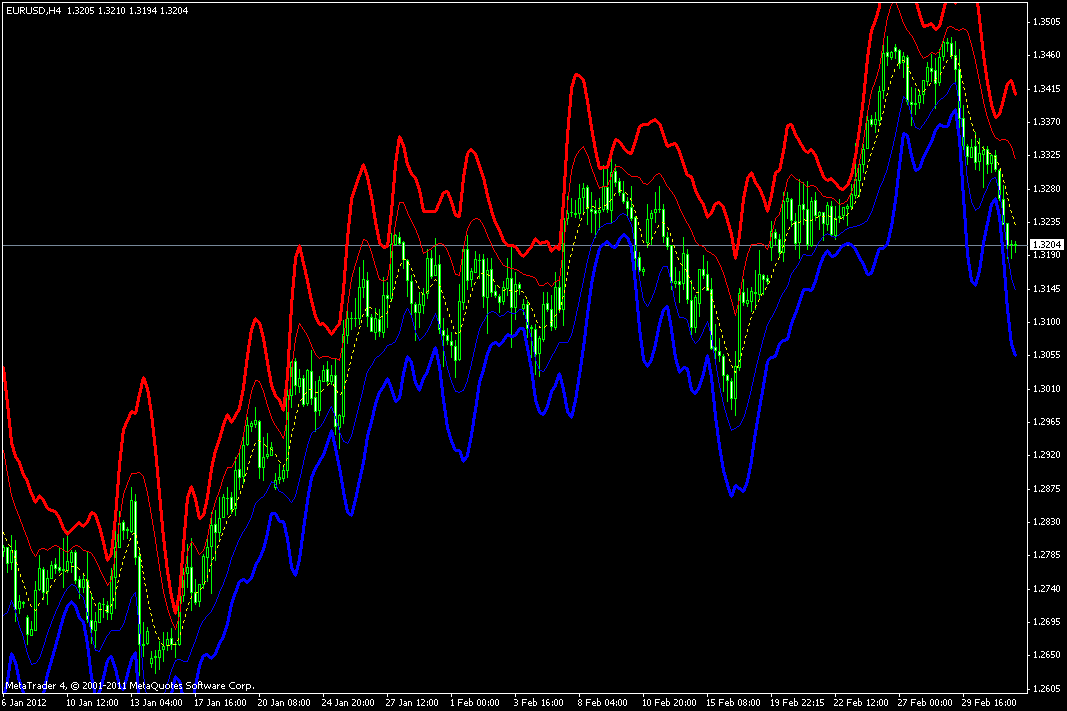
Task: Click the 19 Feb 22:15 time label
Action: [x=797, y=703]
